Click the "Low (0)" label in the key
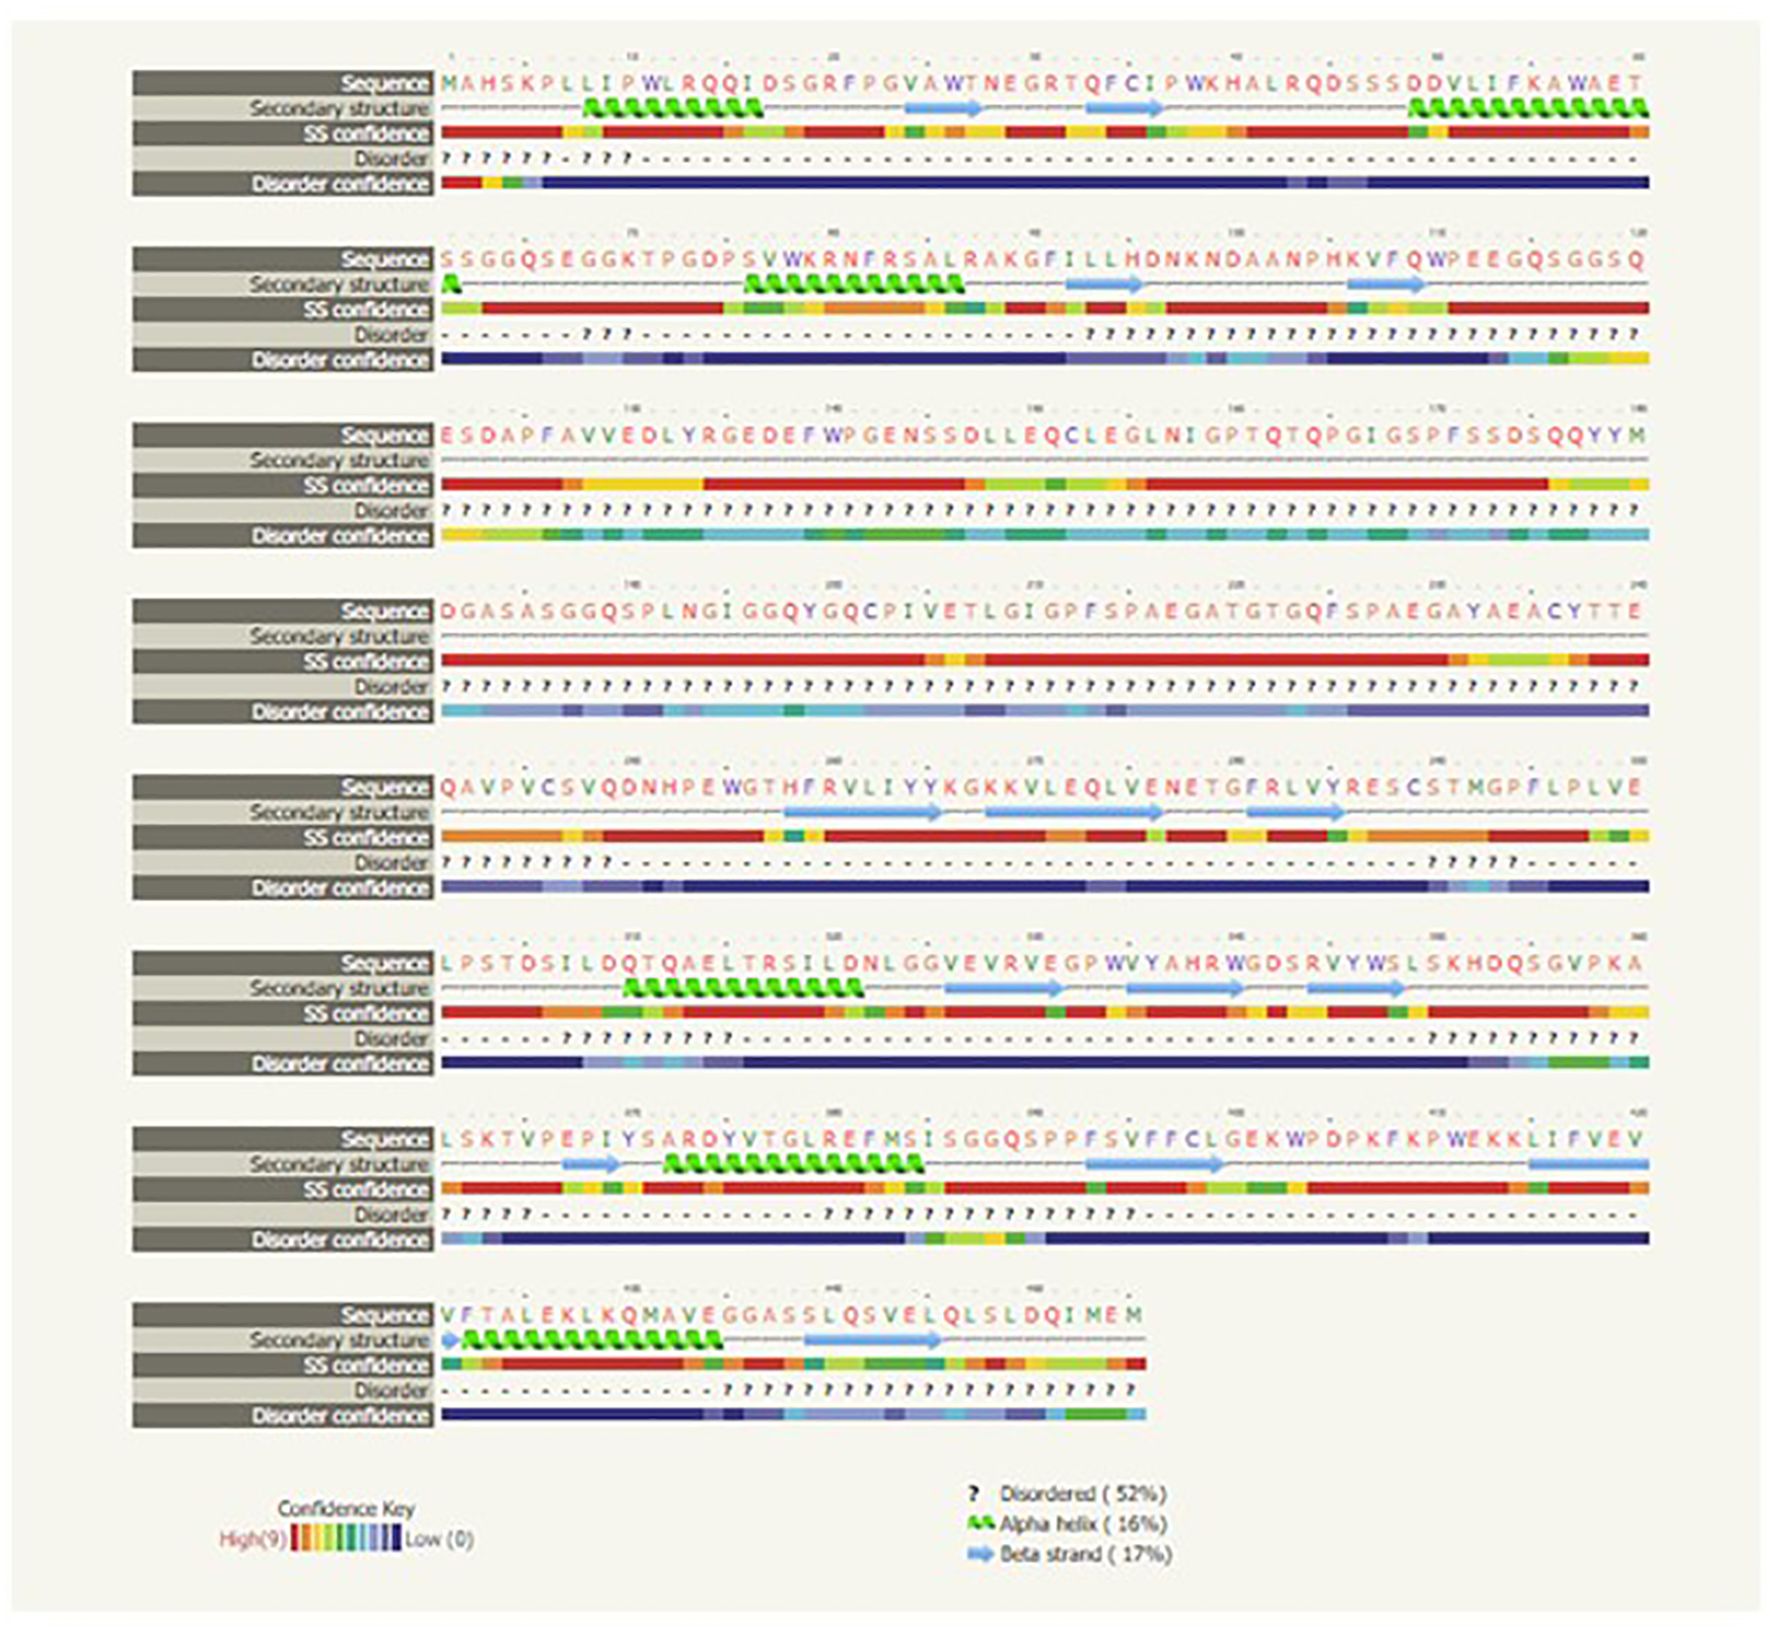 [x=439, y=1539]
